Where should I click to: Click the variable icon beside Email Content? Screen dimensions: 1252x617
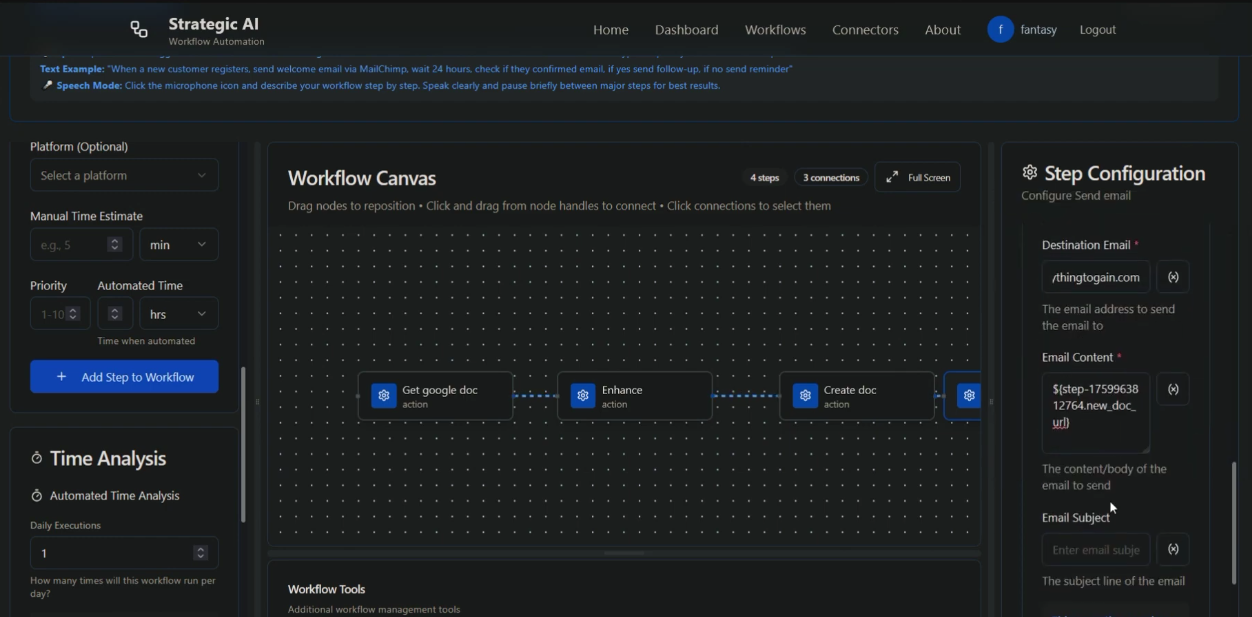click(x=1173, y=388)
